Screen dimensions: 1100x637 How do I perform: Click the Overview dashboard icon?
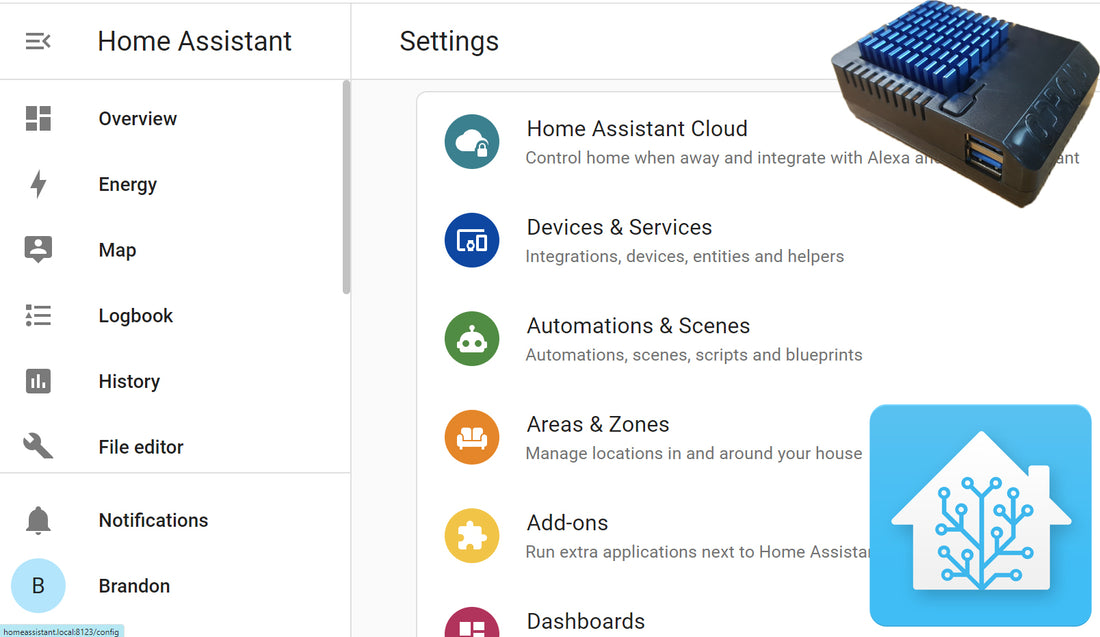click(38, 118)
